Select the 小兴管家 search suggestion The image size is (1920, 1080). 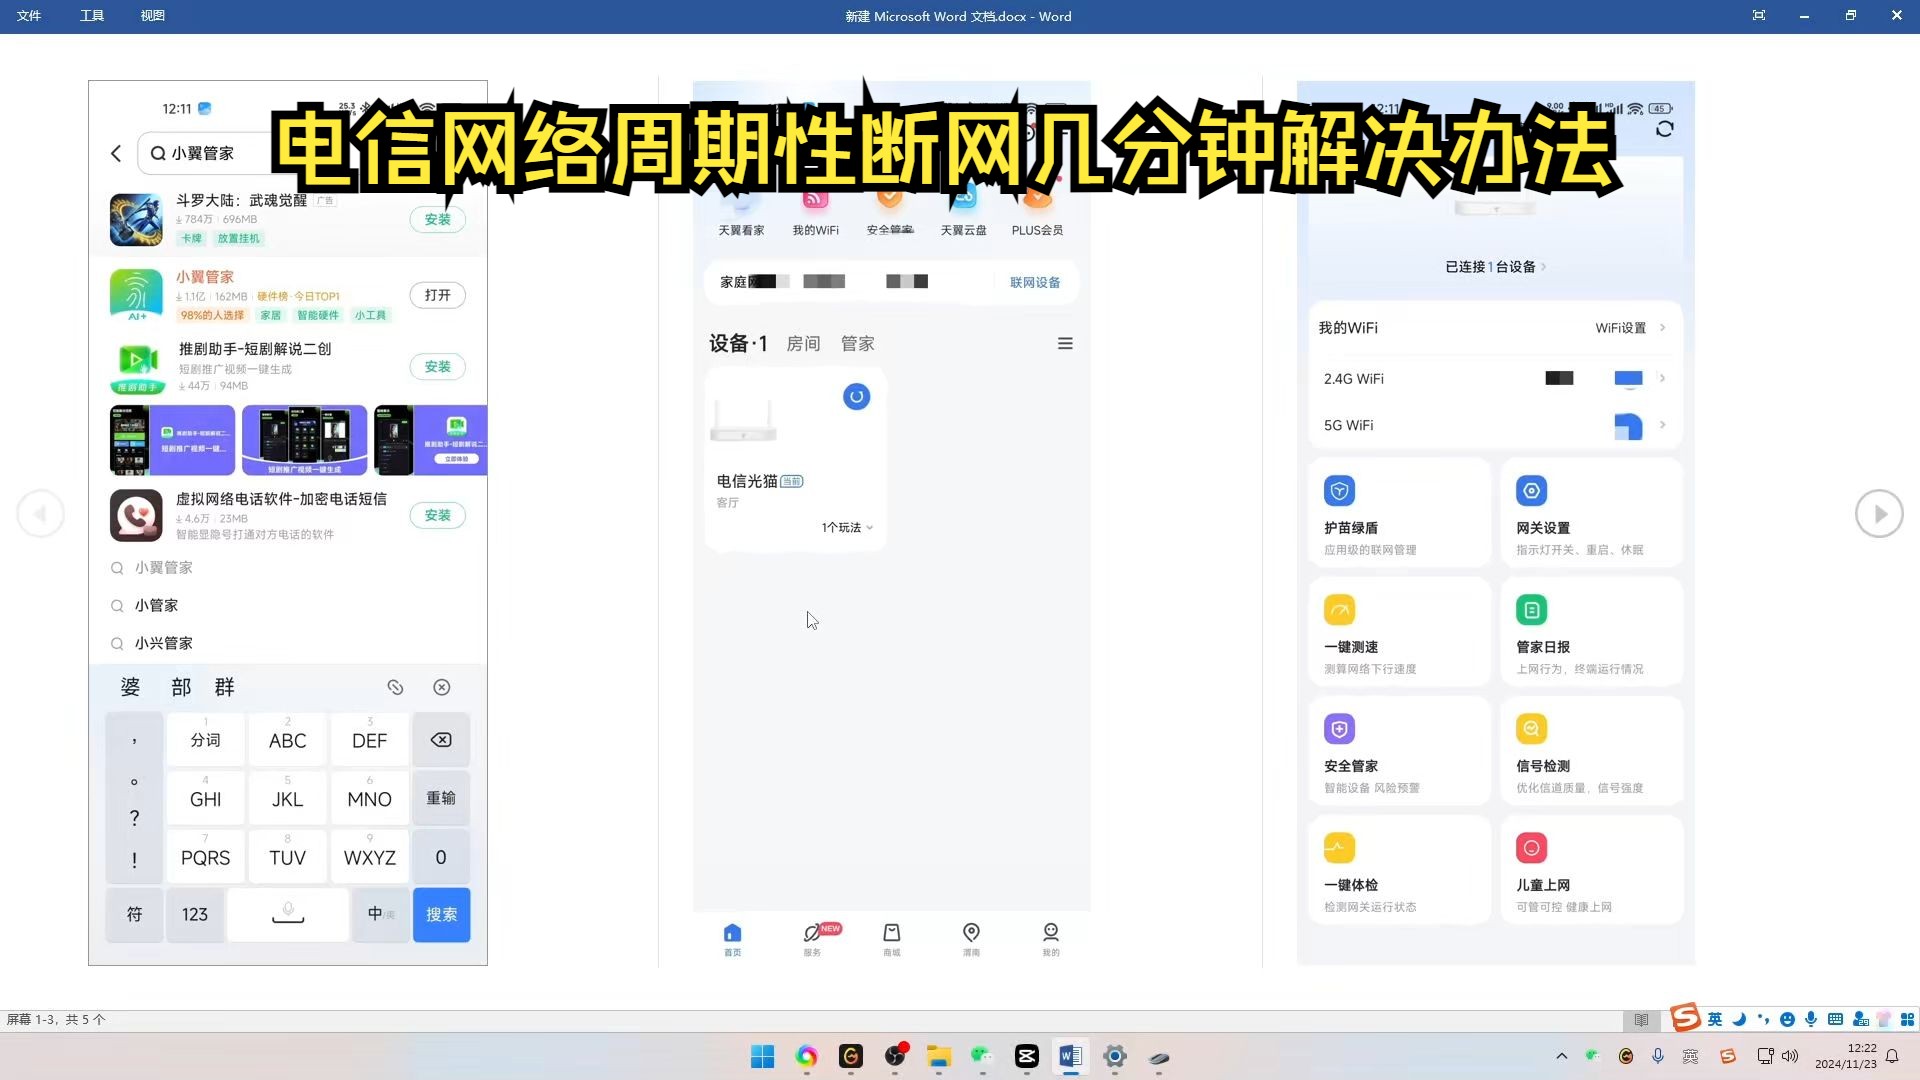[164, 643]
